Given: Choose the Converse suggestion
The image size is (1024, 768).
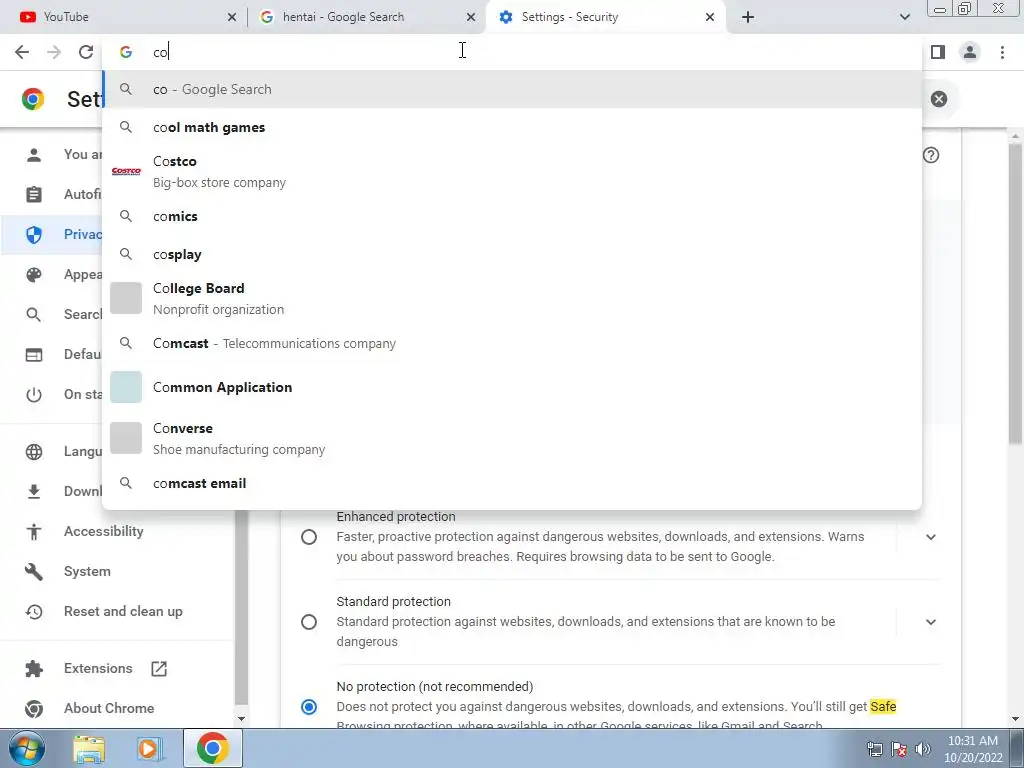Looking at the screenshot, I should tap(512, 438).
